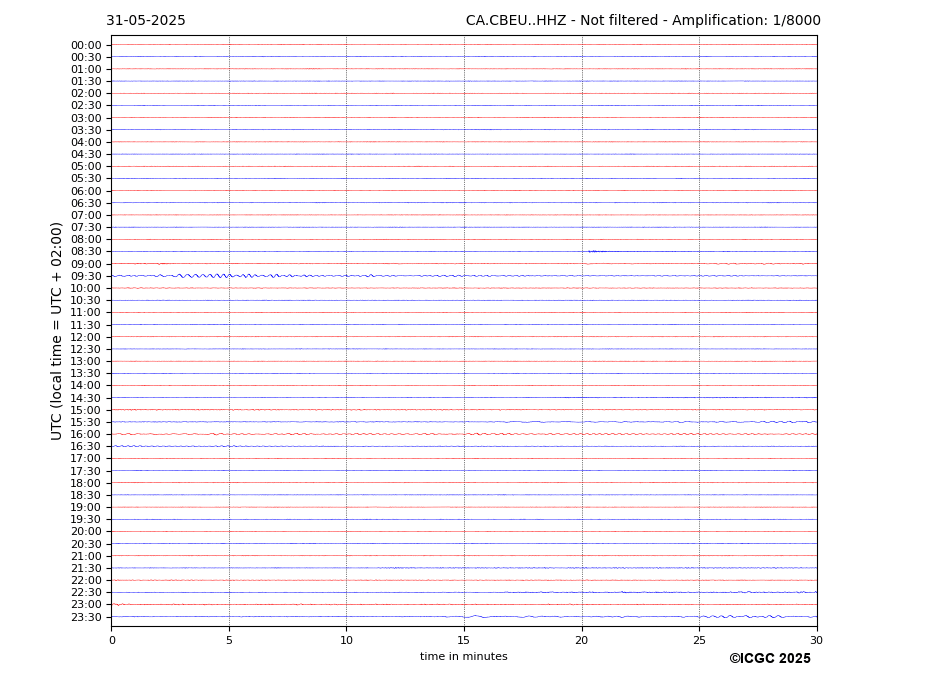Viewport: 927px width, 696px height.
Task: Click the 02:30 time row label
Action: 86,106
